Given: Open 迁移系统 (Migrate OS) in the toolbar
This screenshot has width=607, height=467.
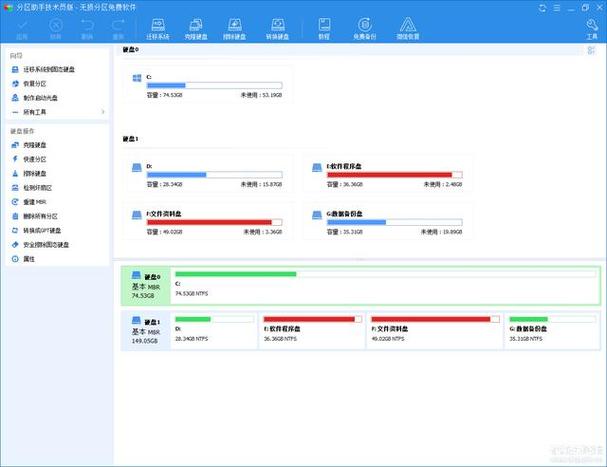Looking at the screenshot, I should pos(158,29).
